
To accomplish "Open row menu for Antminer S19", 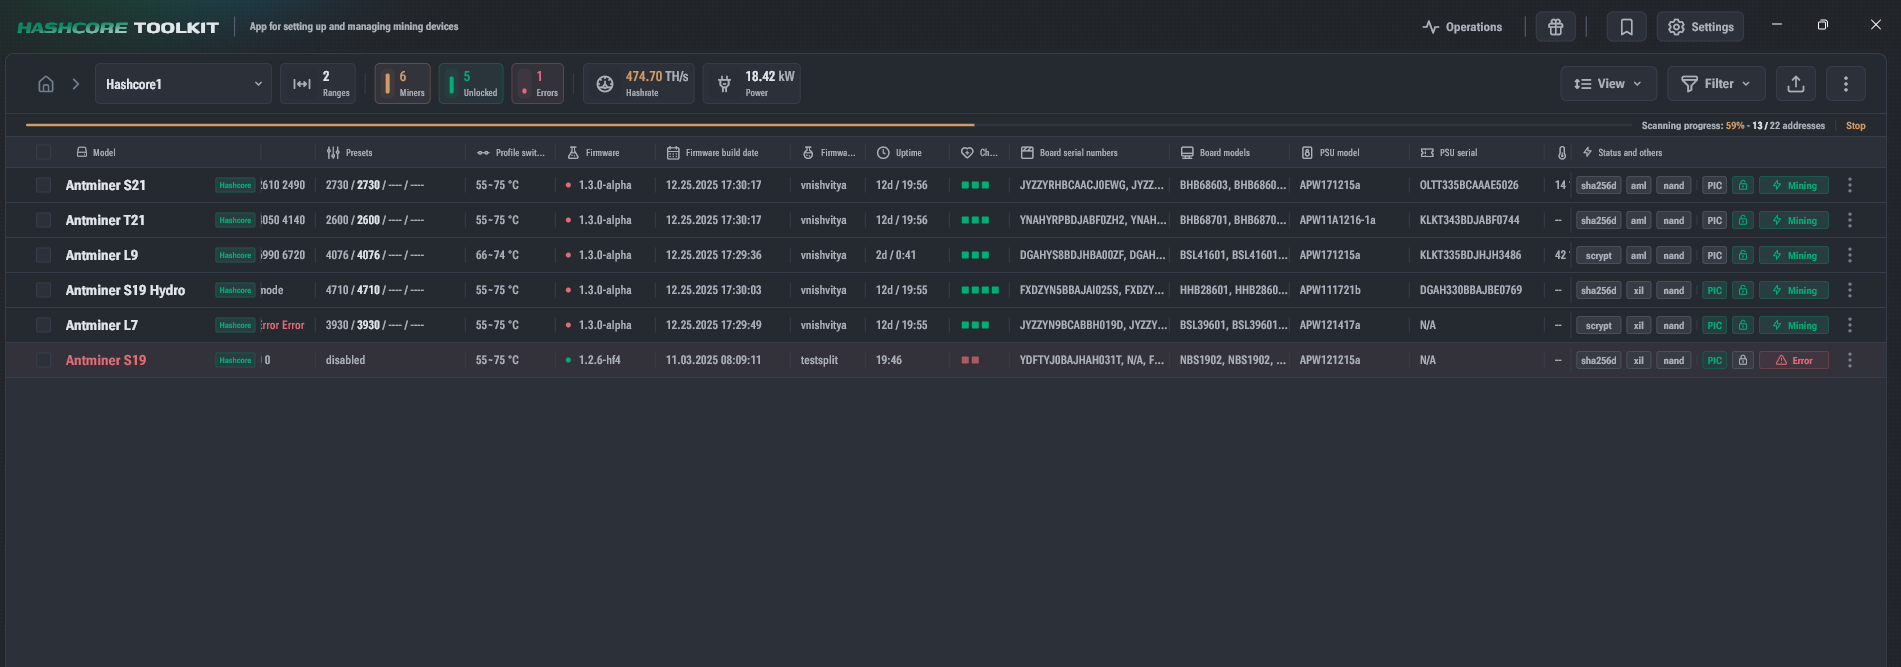I will click(1850, 360).
